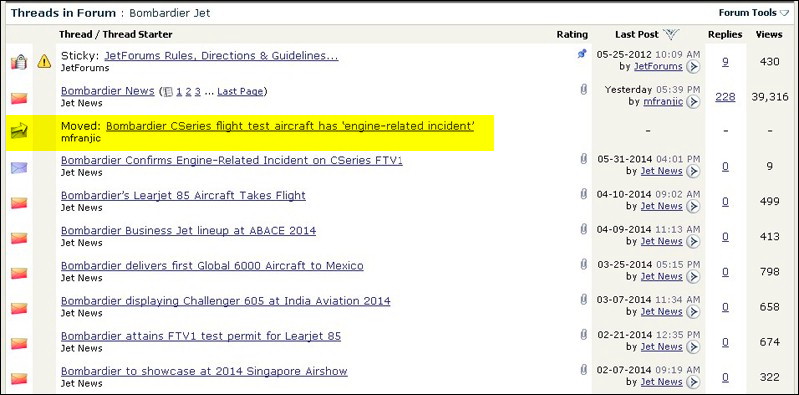Click the locked thread icon beside sticky thread
799x395 pixels.
pyautogui.click(x=19, y=62)
